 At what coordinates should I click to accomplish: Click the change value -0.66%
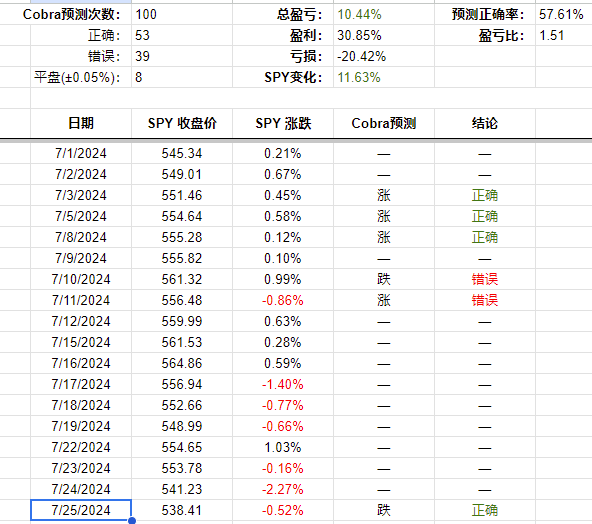coord(283,426)
